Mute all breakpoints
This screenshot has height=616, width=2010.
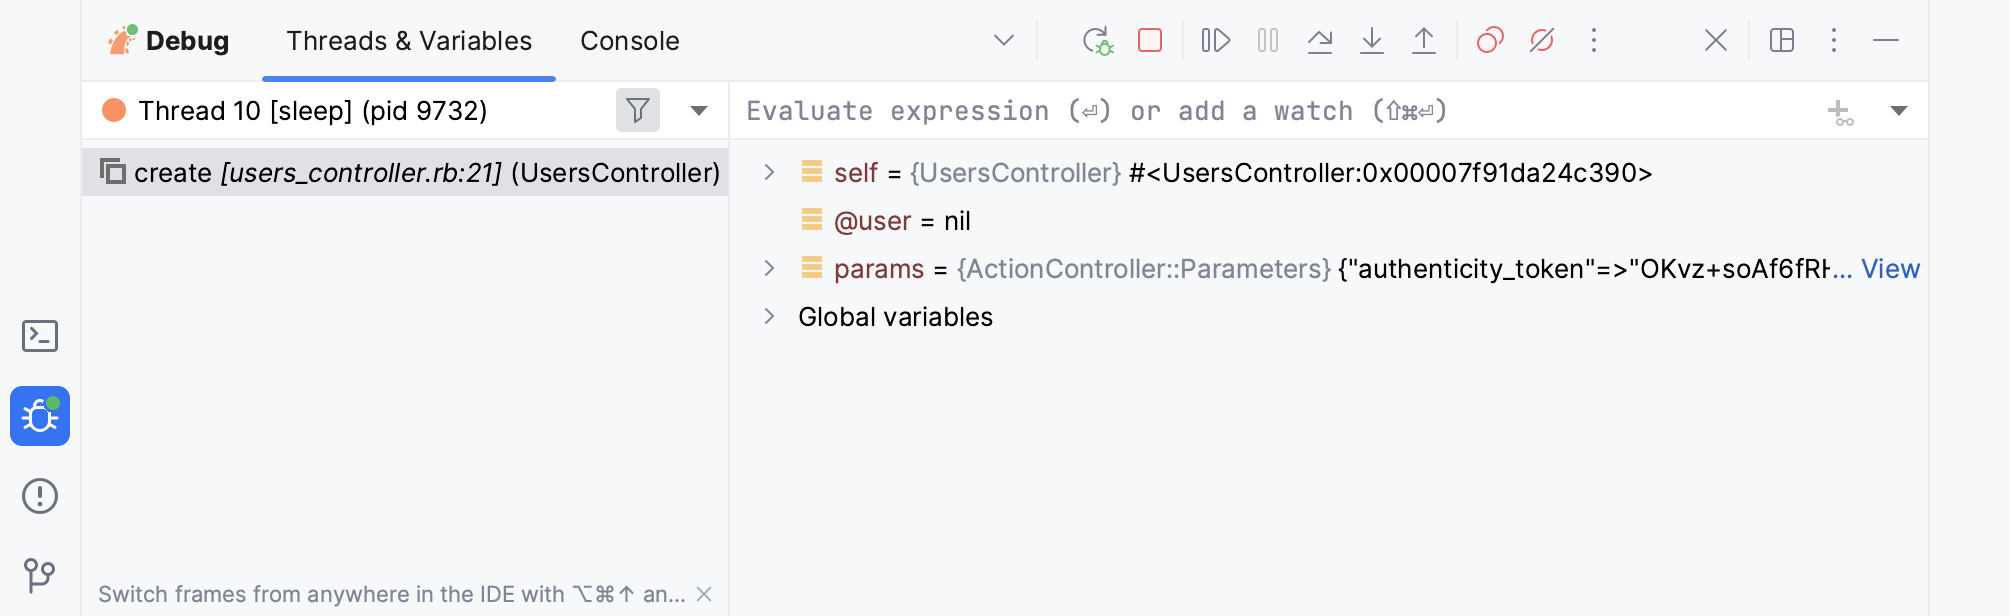[1540, 40]
